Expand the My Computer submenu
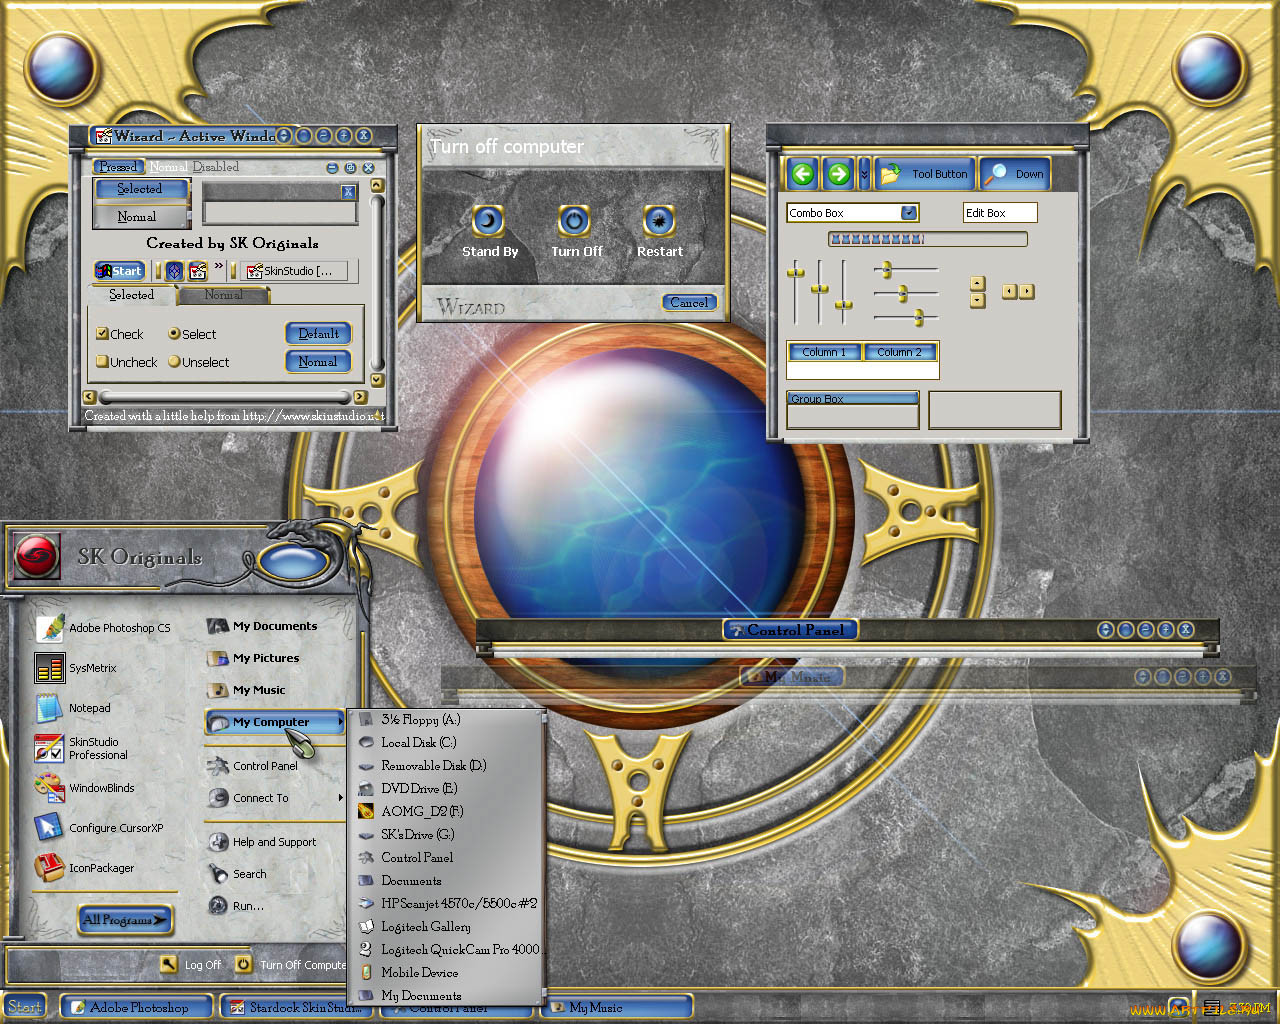The image size is (1280, 1024). coord(340,722)
